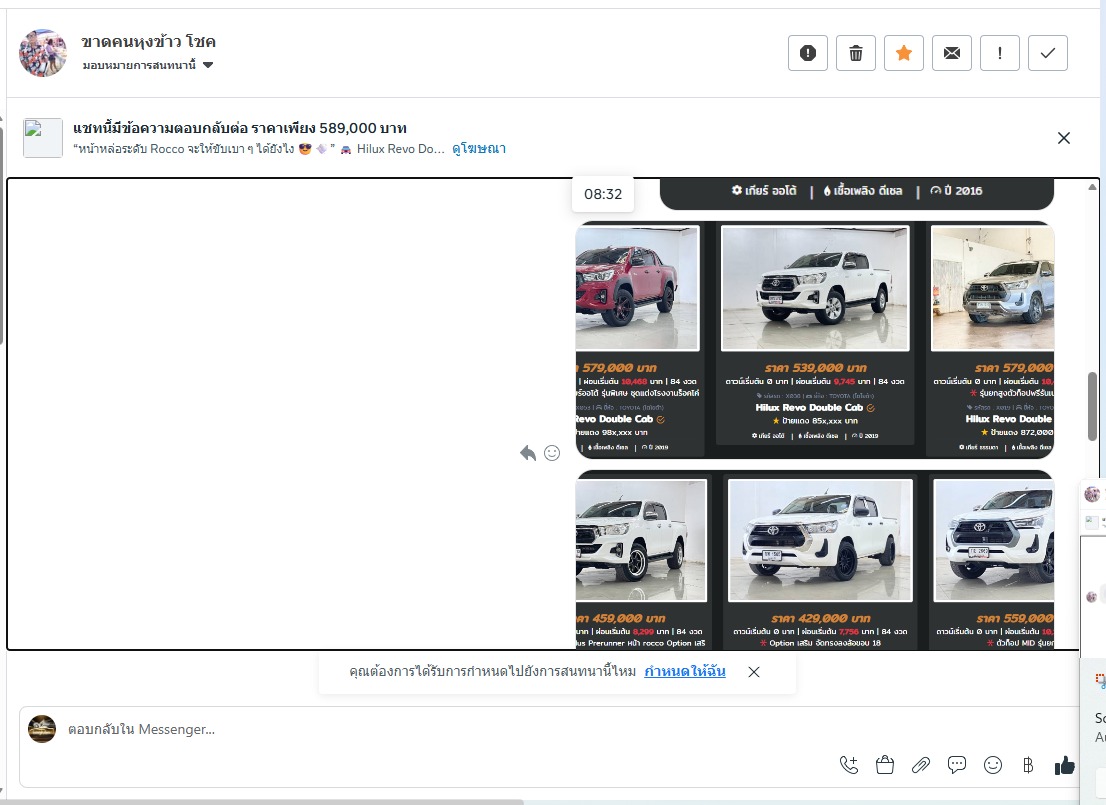The height and width of the screenshot is (805, 1106).
Task: Open saved replies speech bubble icon
Action: 956,765
